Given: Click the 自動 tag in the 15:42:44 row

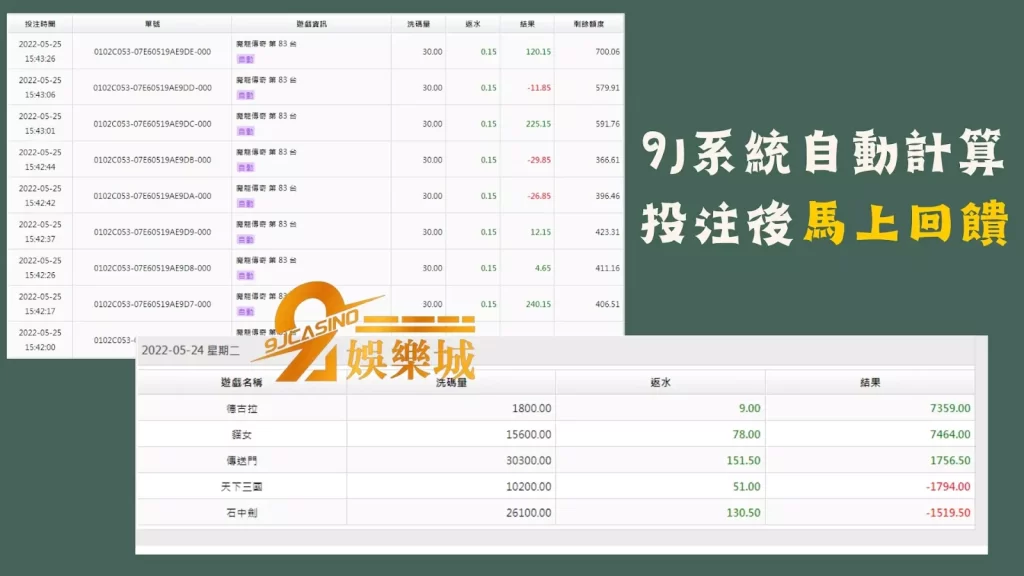Looking at the screenshot, I should click(246, 167).
